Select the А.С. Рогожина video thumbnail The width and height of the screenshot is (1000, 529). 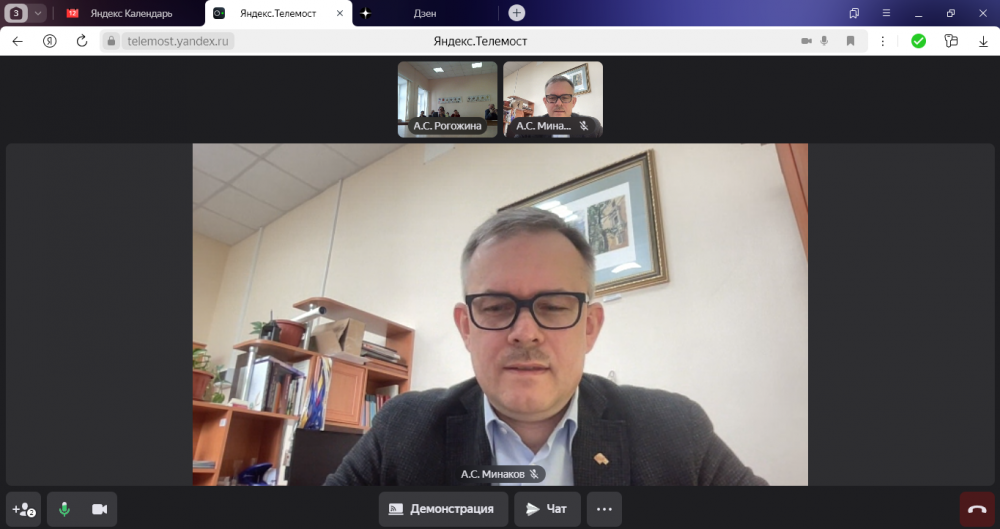coord(447,98)
